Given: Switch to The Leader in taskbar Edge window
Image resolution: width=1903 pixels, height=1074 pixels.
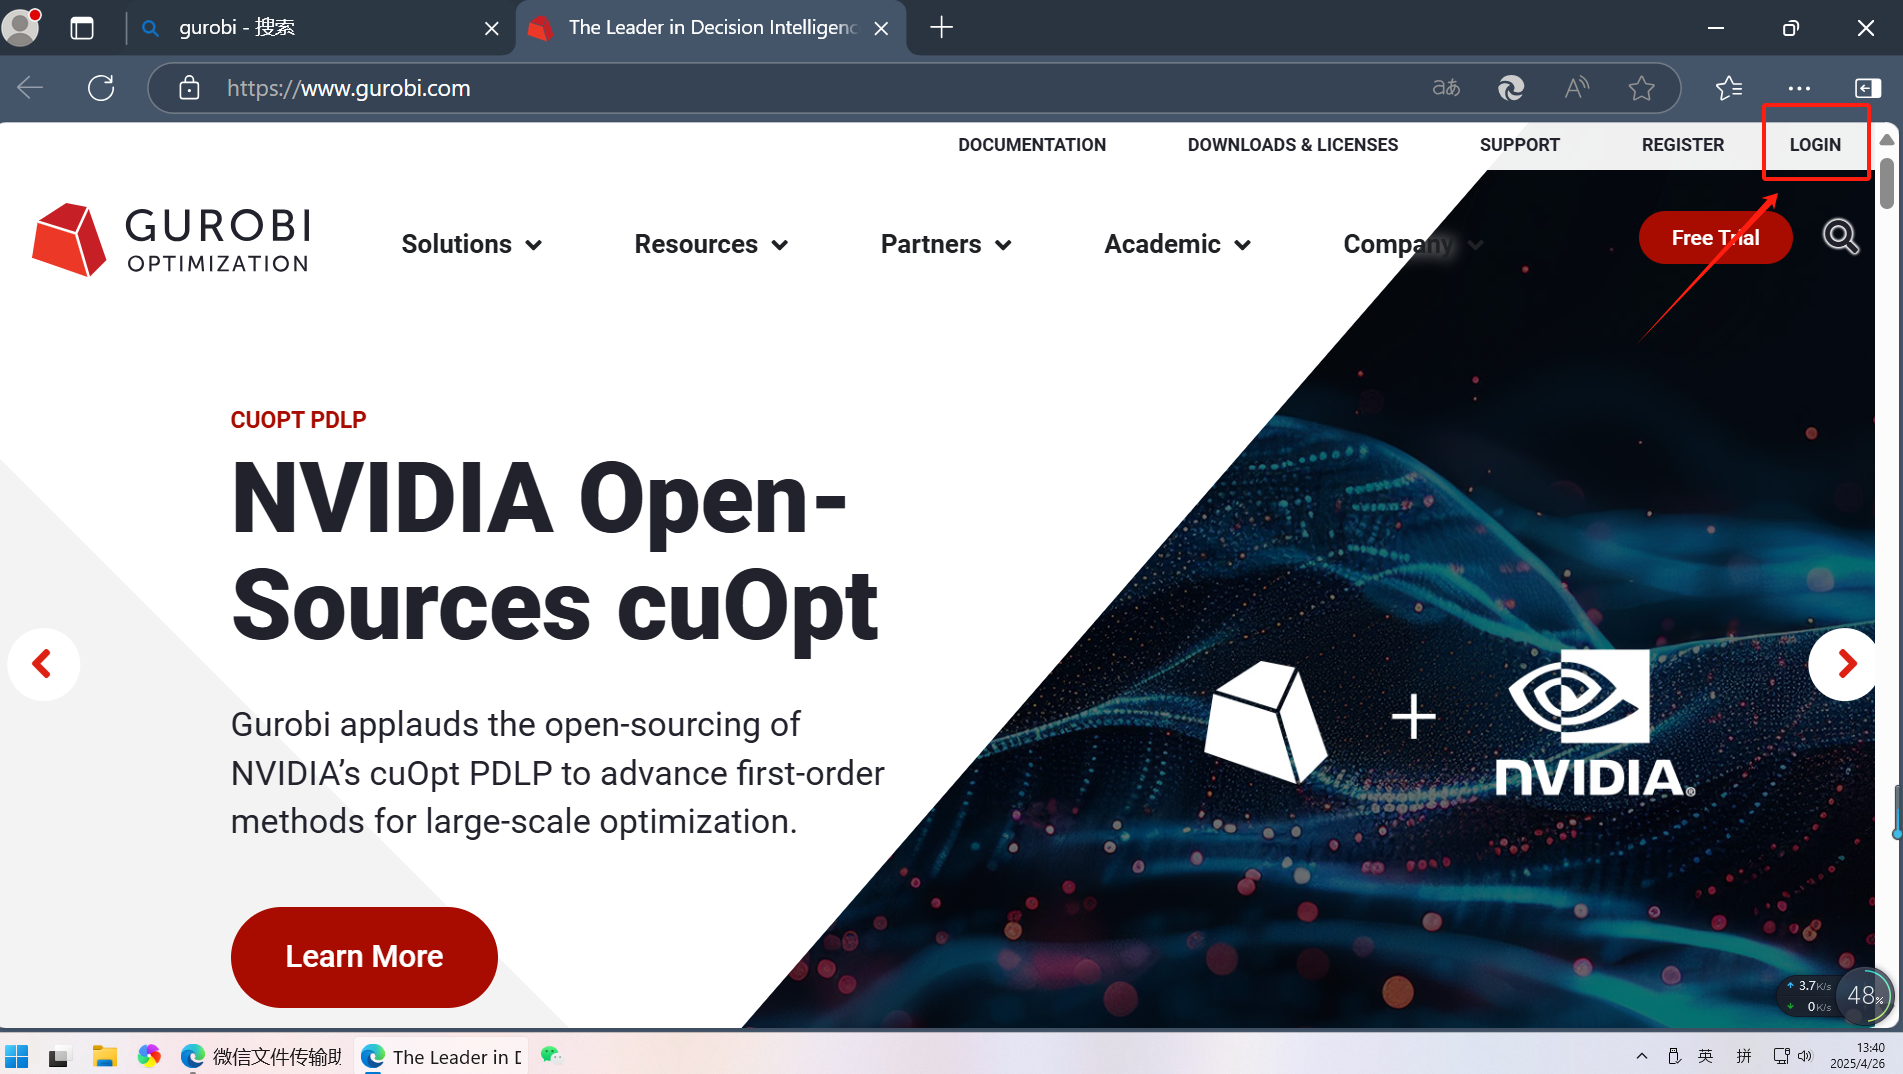Looking at the screenshot, I should (442, 1056).
